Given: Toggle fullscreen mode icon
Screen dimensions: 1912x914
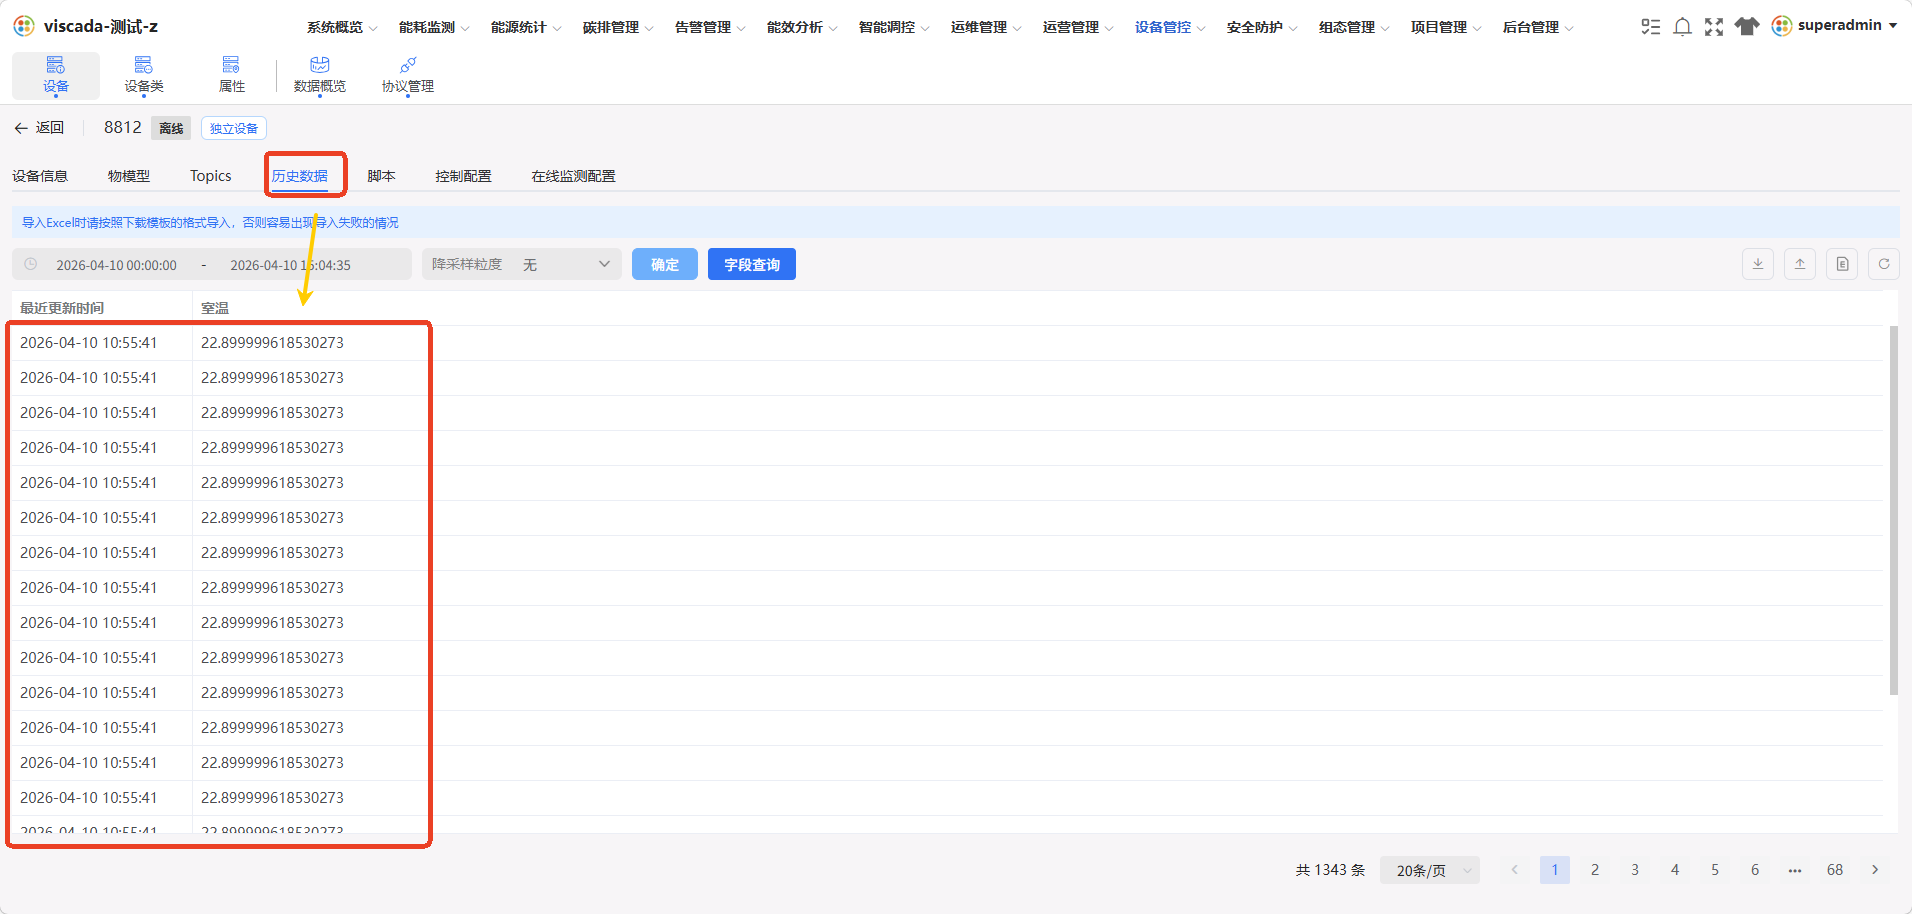Looking at the screenshot, I should pos(1714,27).
